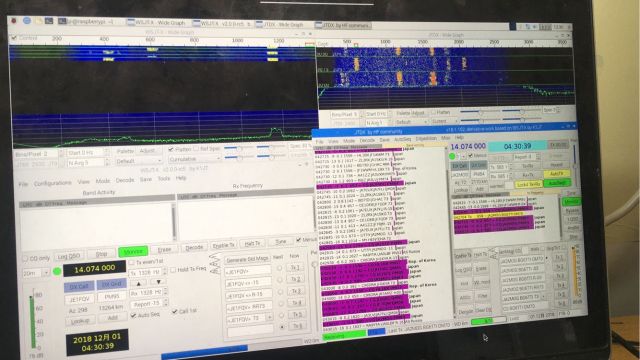Click the green Monitor button in WSJT-X
The width and height of the screenshot is (640, 360).
[133, 251]
